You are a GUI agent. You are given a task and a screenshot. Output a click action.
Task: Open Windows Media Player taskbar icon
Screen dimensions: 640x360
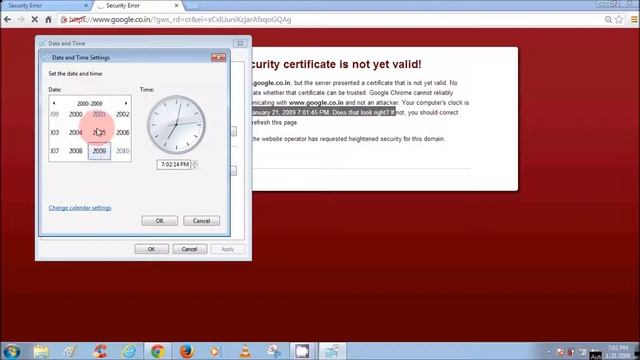[215, 351]
